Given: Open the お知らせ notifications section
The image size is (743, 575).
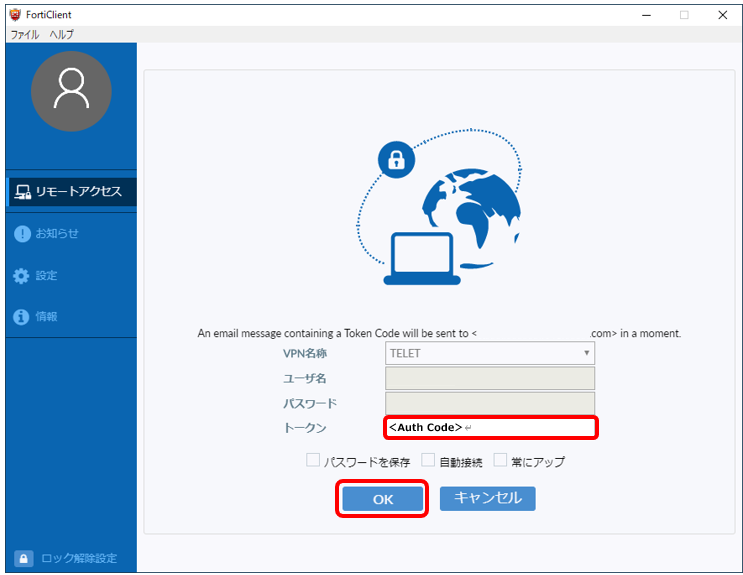Looking at the screenshot, I should [x=46, y=233].
